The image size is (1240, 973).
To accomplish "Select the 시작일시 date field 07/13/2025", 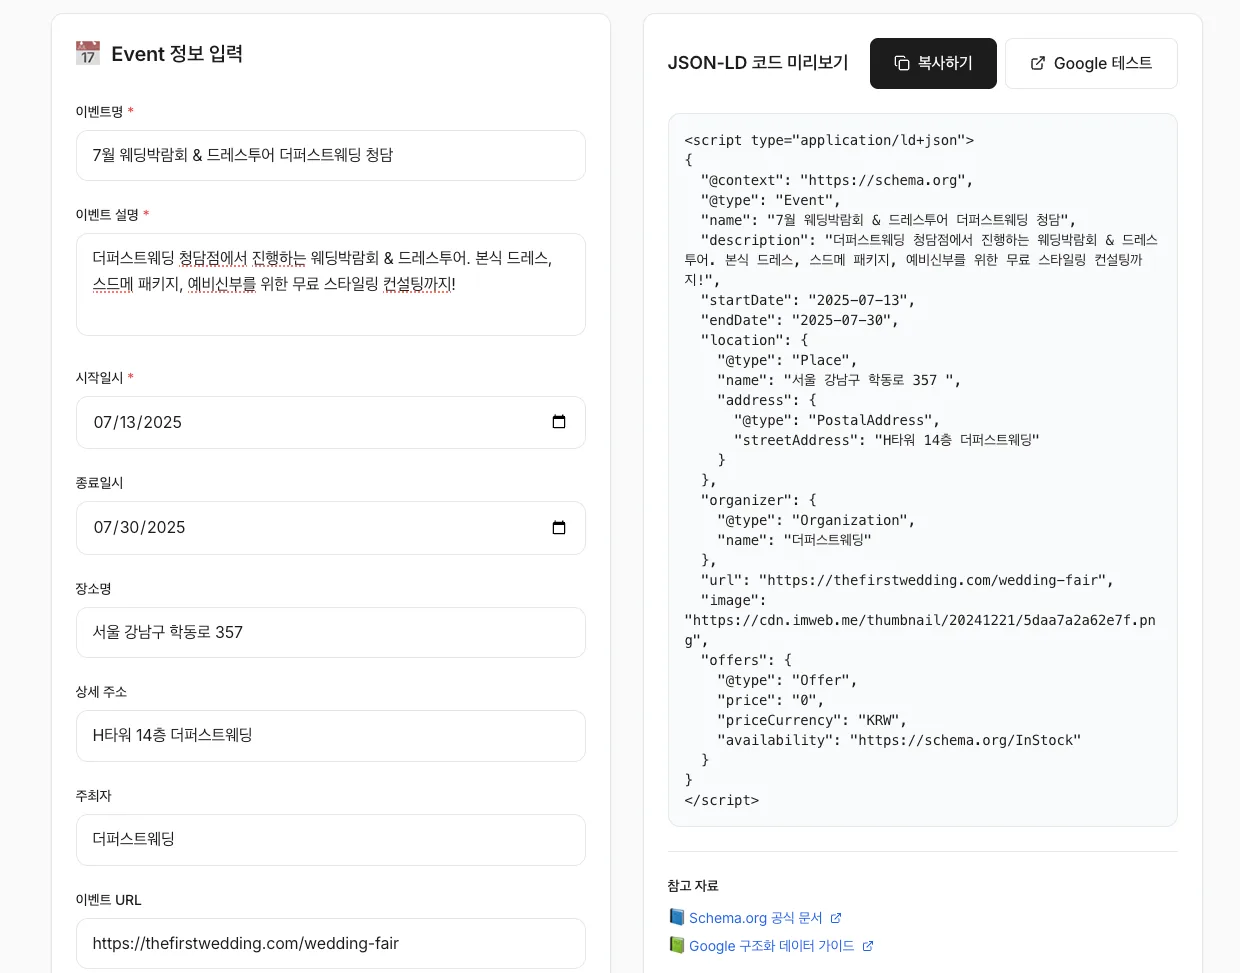I will [x=331, y=422].
